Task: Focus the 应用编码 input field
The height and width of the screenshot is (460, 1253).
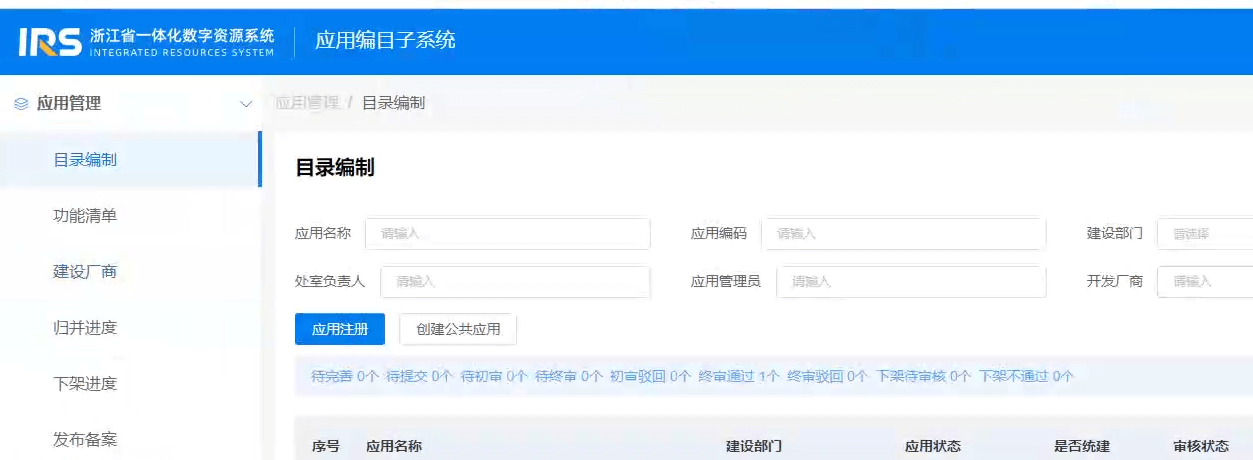Action: pos(903,234)
